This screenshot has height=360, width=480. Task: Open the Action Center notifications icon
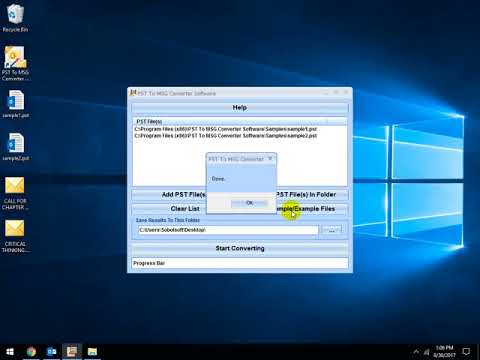point(466,352)
